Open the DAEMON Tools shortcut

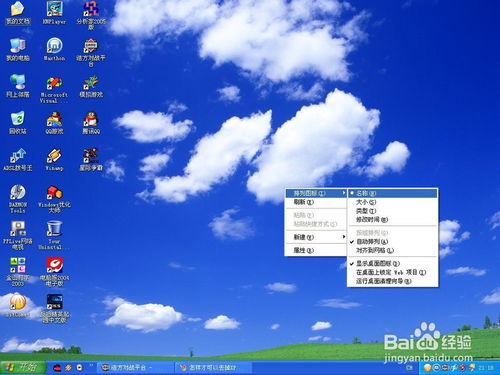(18, 199)
